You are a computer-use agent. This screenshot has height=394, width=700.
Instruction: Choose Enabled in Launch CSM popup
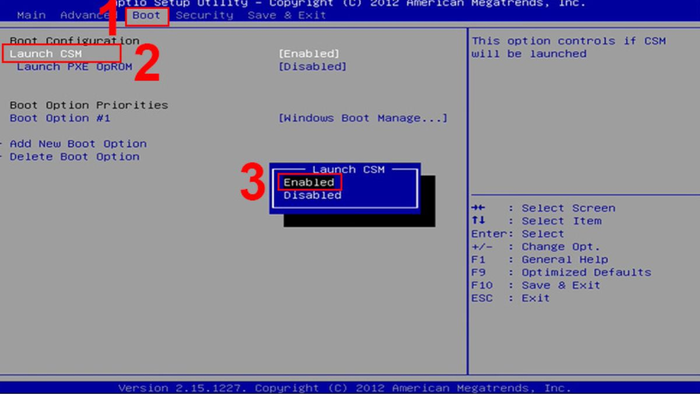309,182
